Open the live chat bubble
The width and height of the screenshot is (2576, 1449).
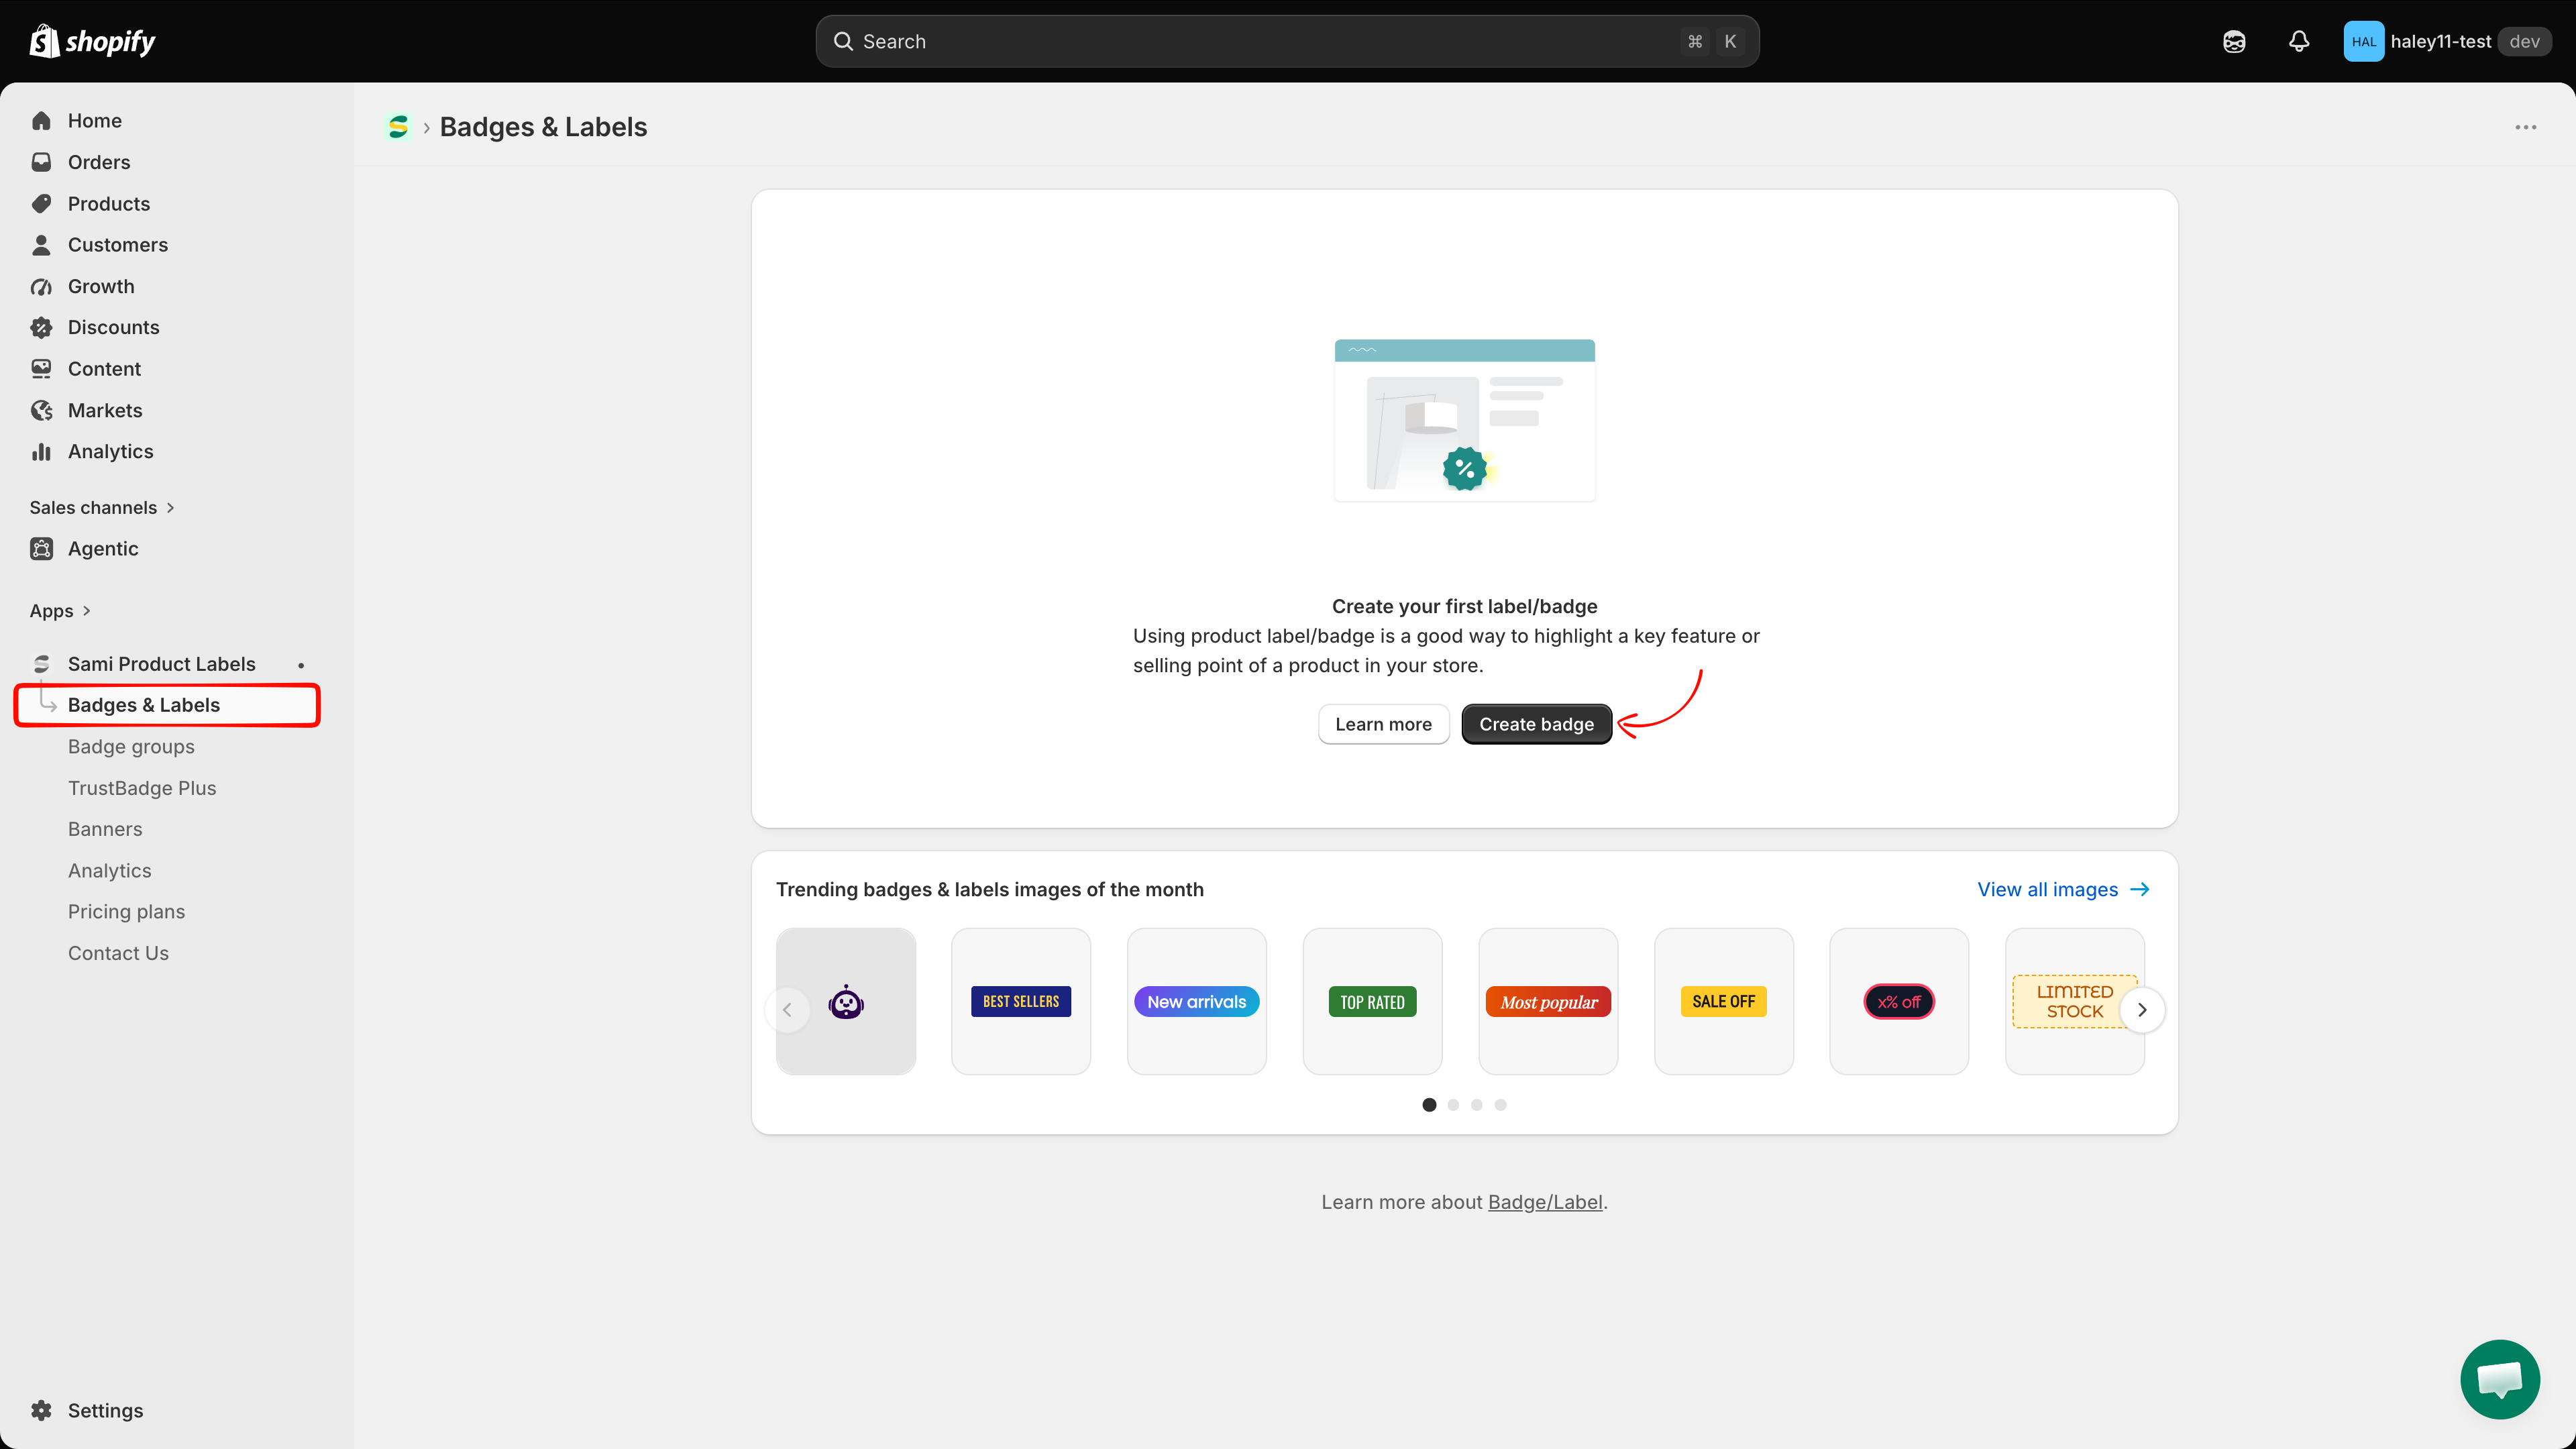tap(2499, 1379)
